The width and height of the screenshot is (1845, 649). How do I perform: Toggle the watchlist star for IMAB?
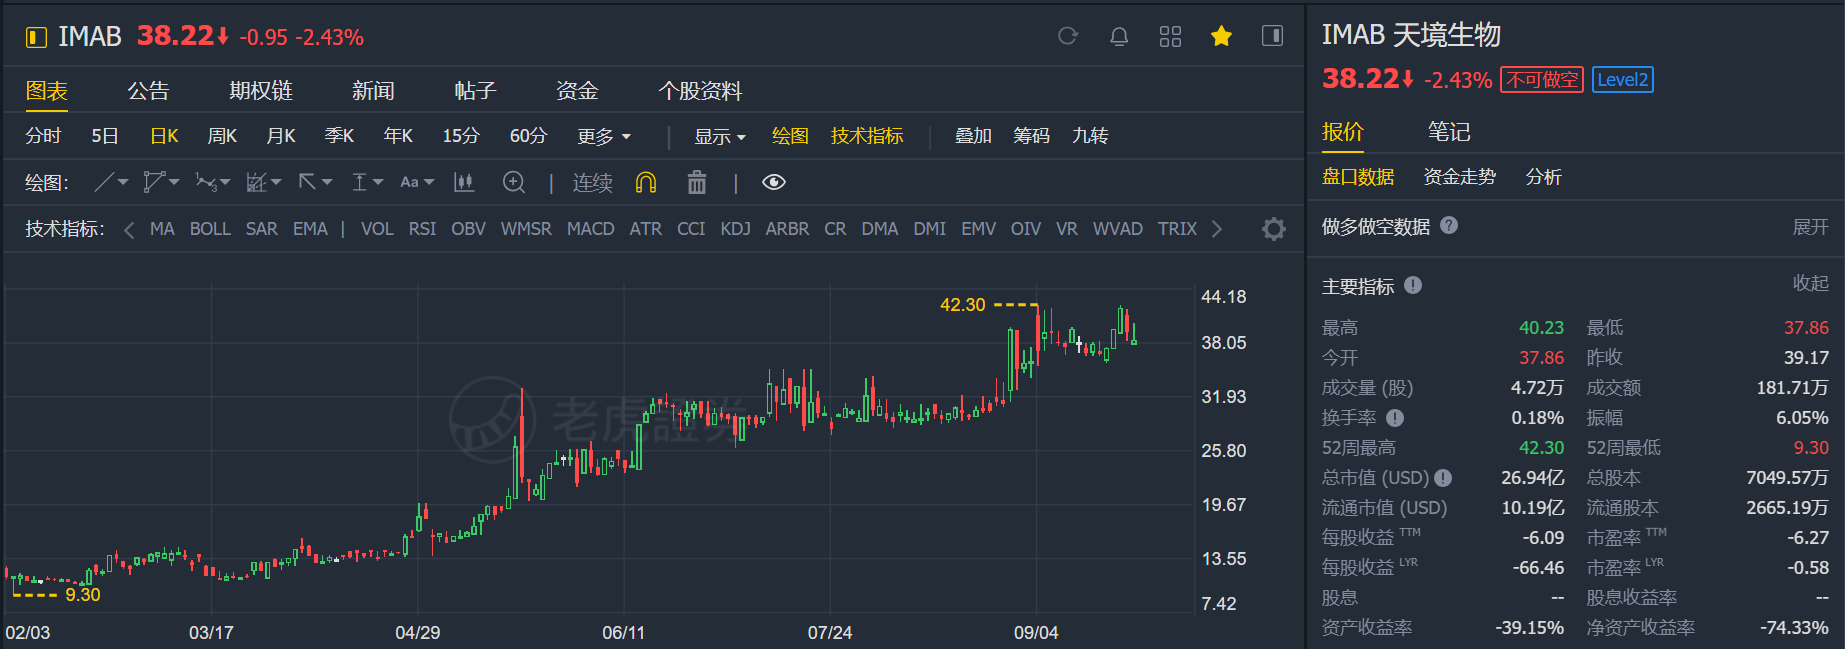1221,36
